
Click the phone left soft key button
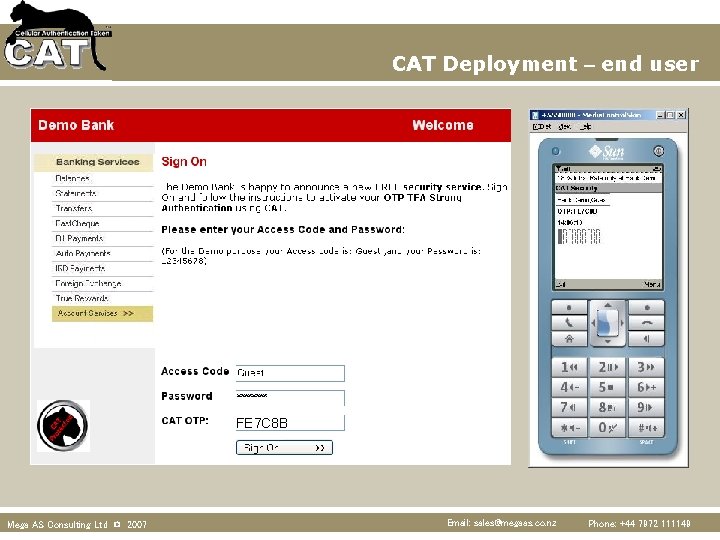coord(569,307)
